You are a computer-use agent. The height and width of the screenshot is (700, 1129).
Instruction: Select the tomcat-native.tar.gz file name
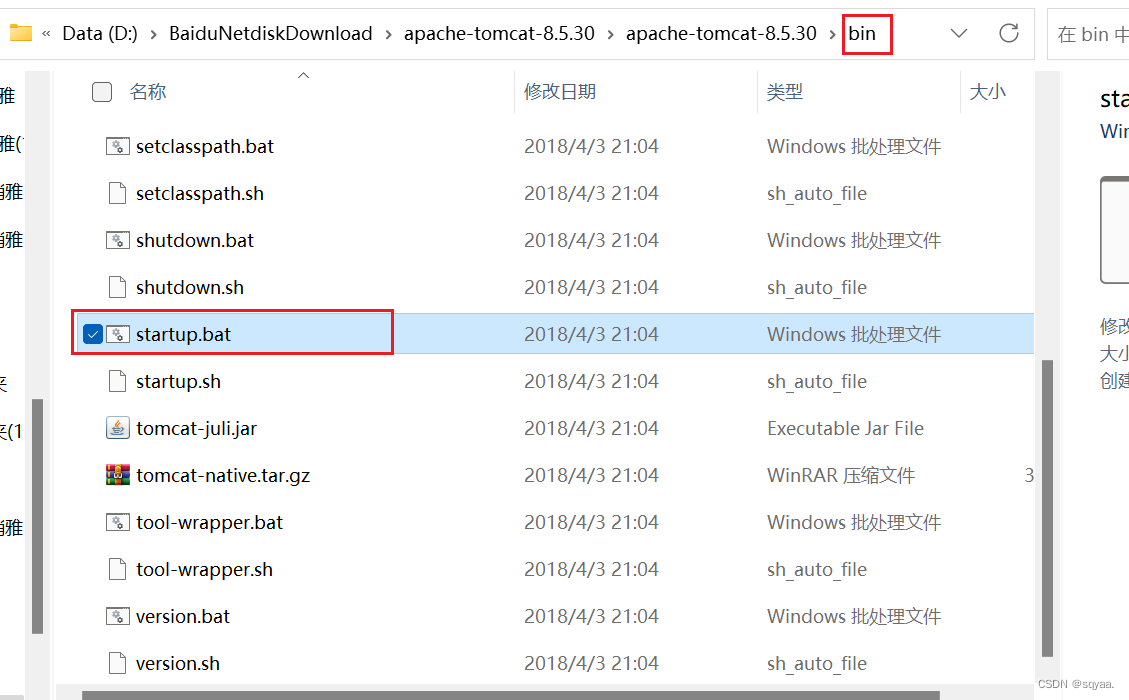pos(222,475)
